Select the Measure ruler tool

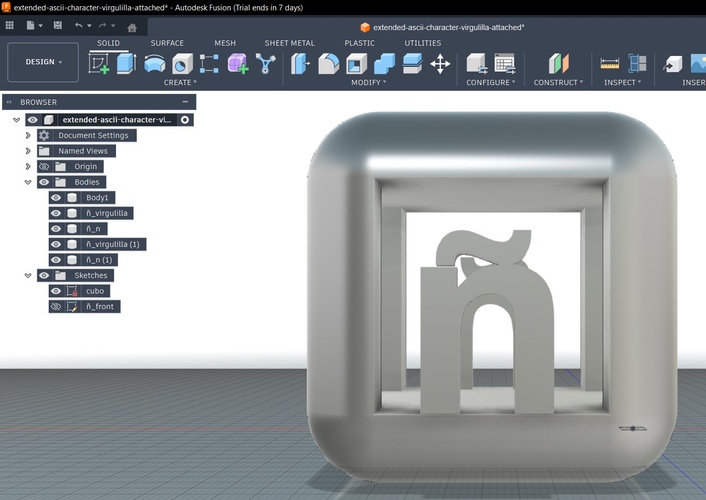click(610, 64)
